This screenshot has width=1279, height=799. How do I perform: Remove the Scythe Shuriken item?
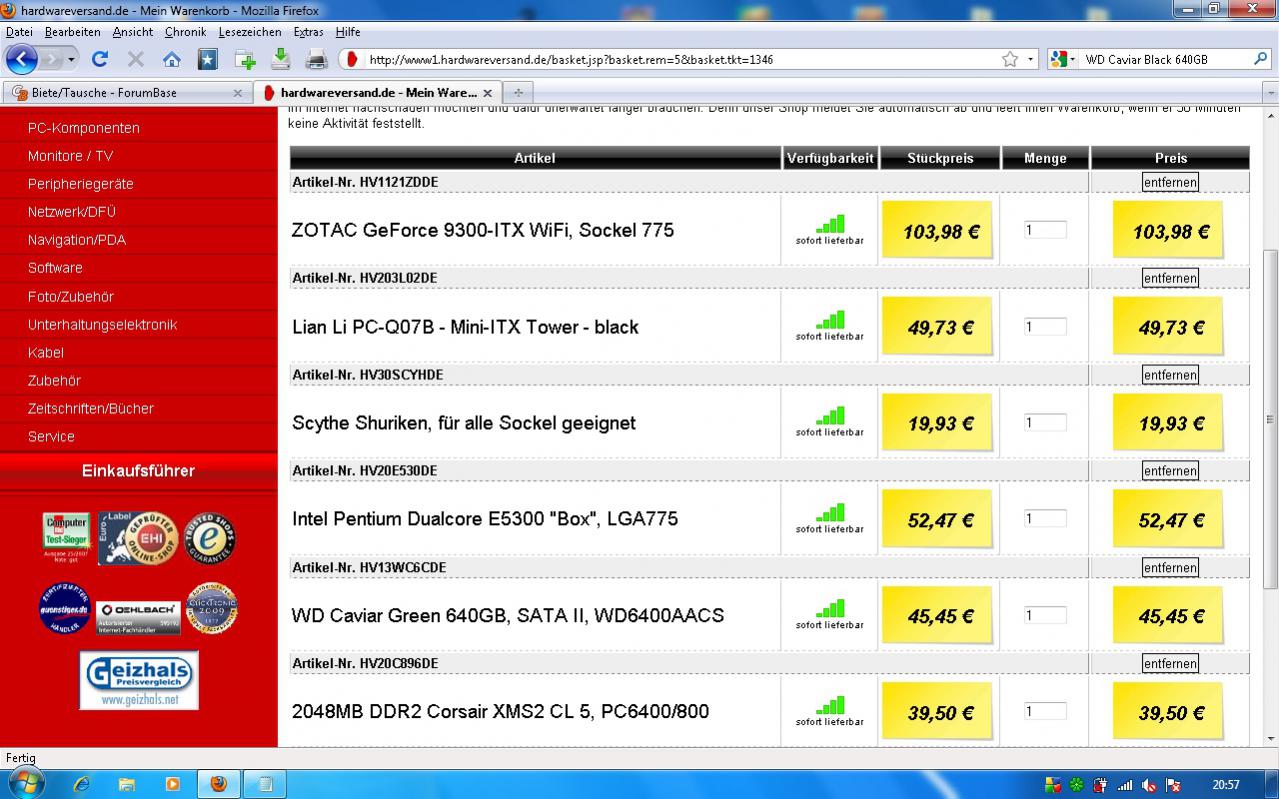(x=1170, y=375)
